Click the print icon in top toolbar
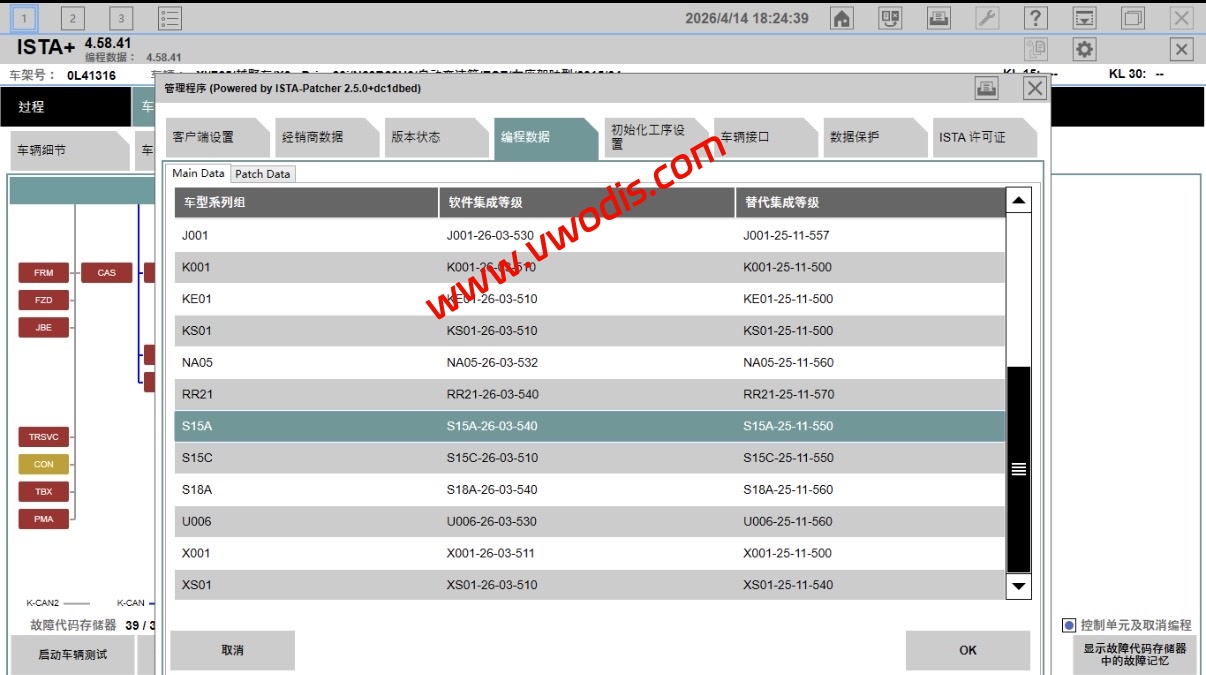 [x=938, y=18]
